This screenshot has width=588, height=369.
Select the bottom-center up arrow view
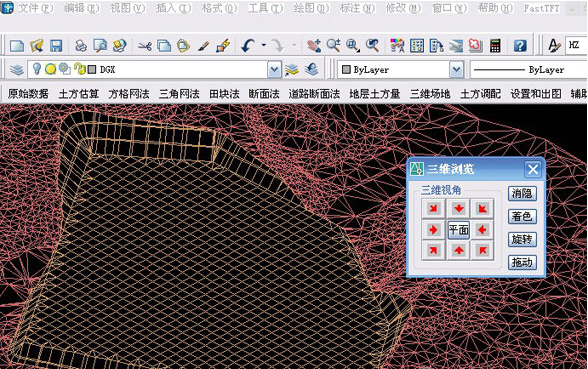(458, 250)
